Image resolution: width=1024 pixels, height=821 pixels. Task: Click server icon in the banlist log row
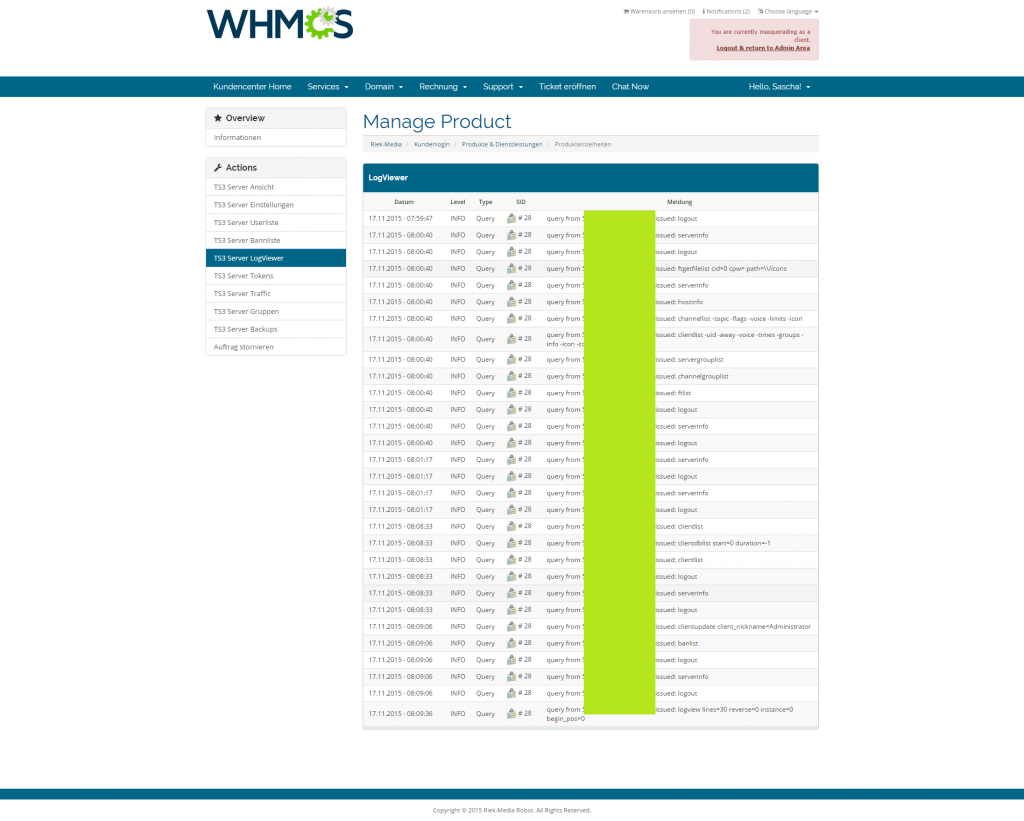point(511,643)
